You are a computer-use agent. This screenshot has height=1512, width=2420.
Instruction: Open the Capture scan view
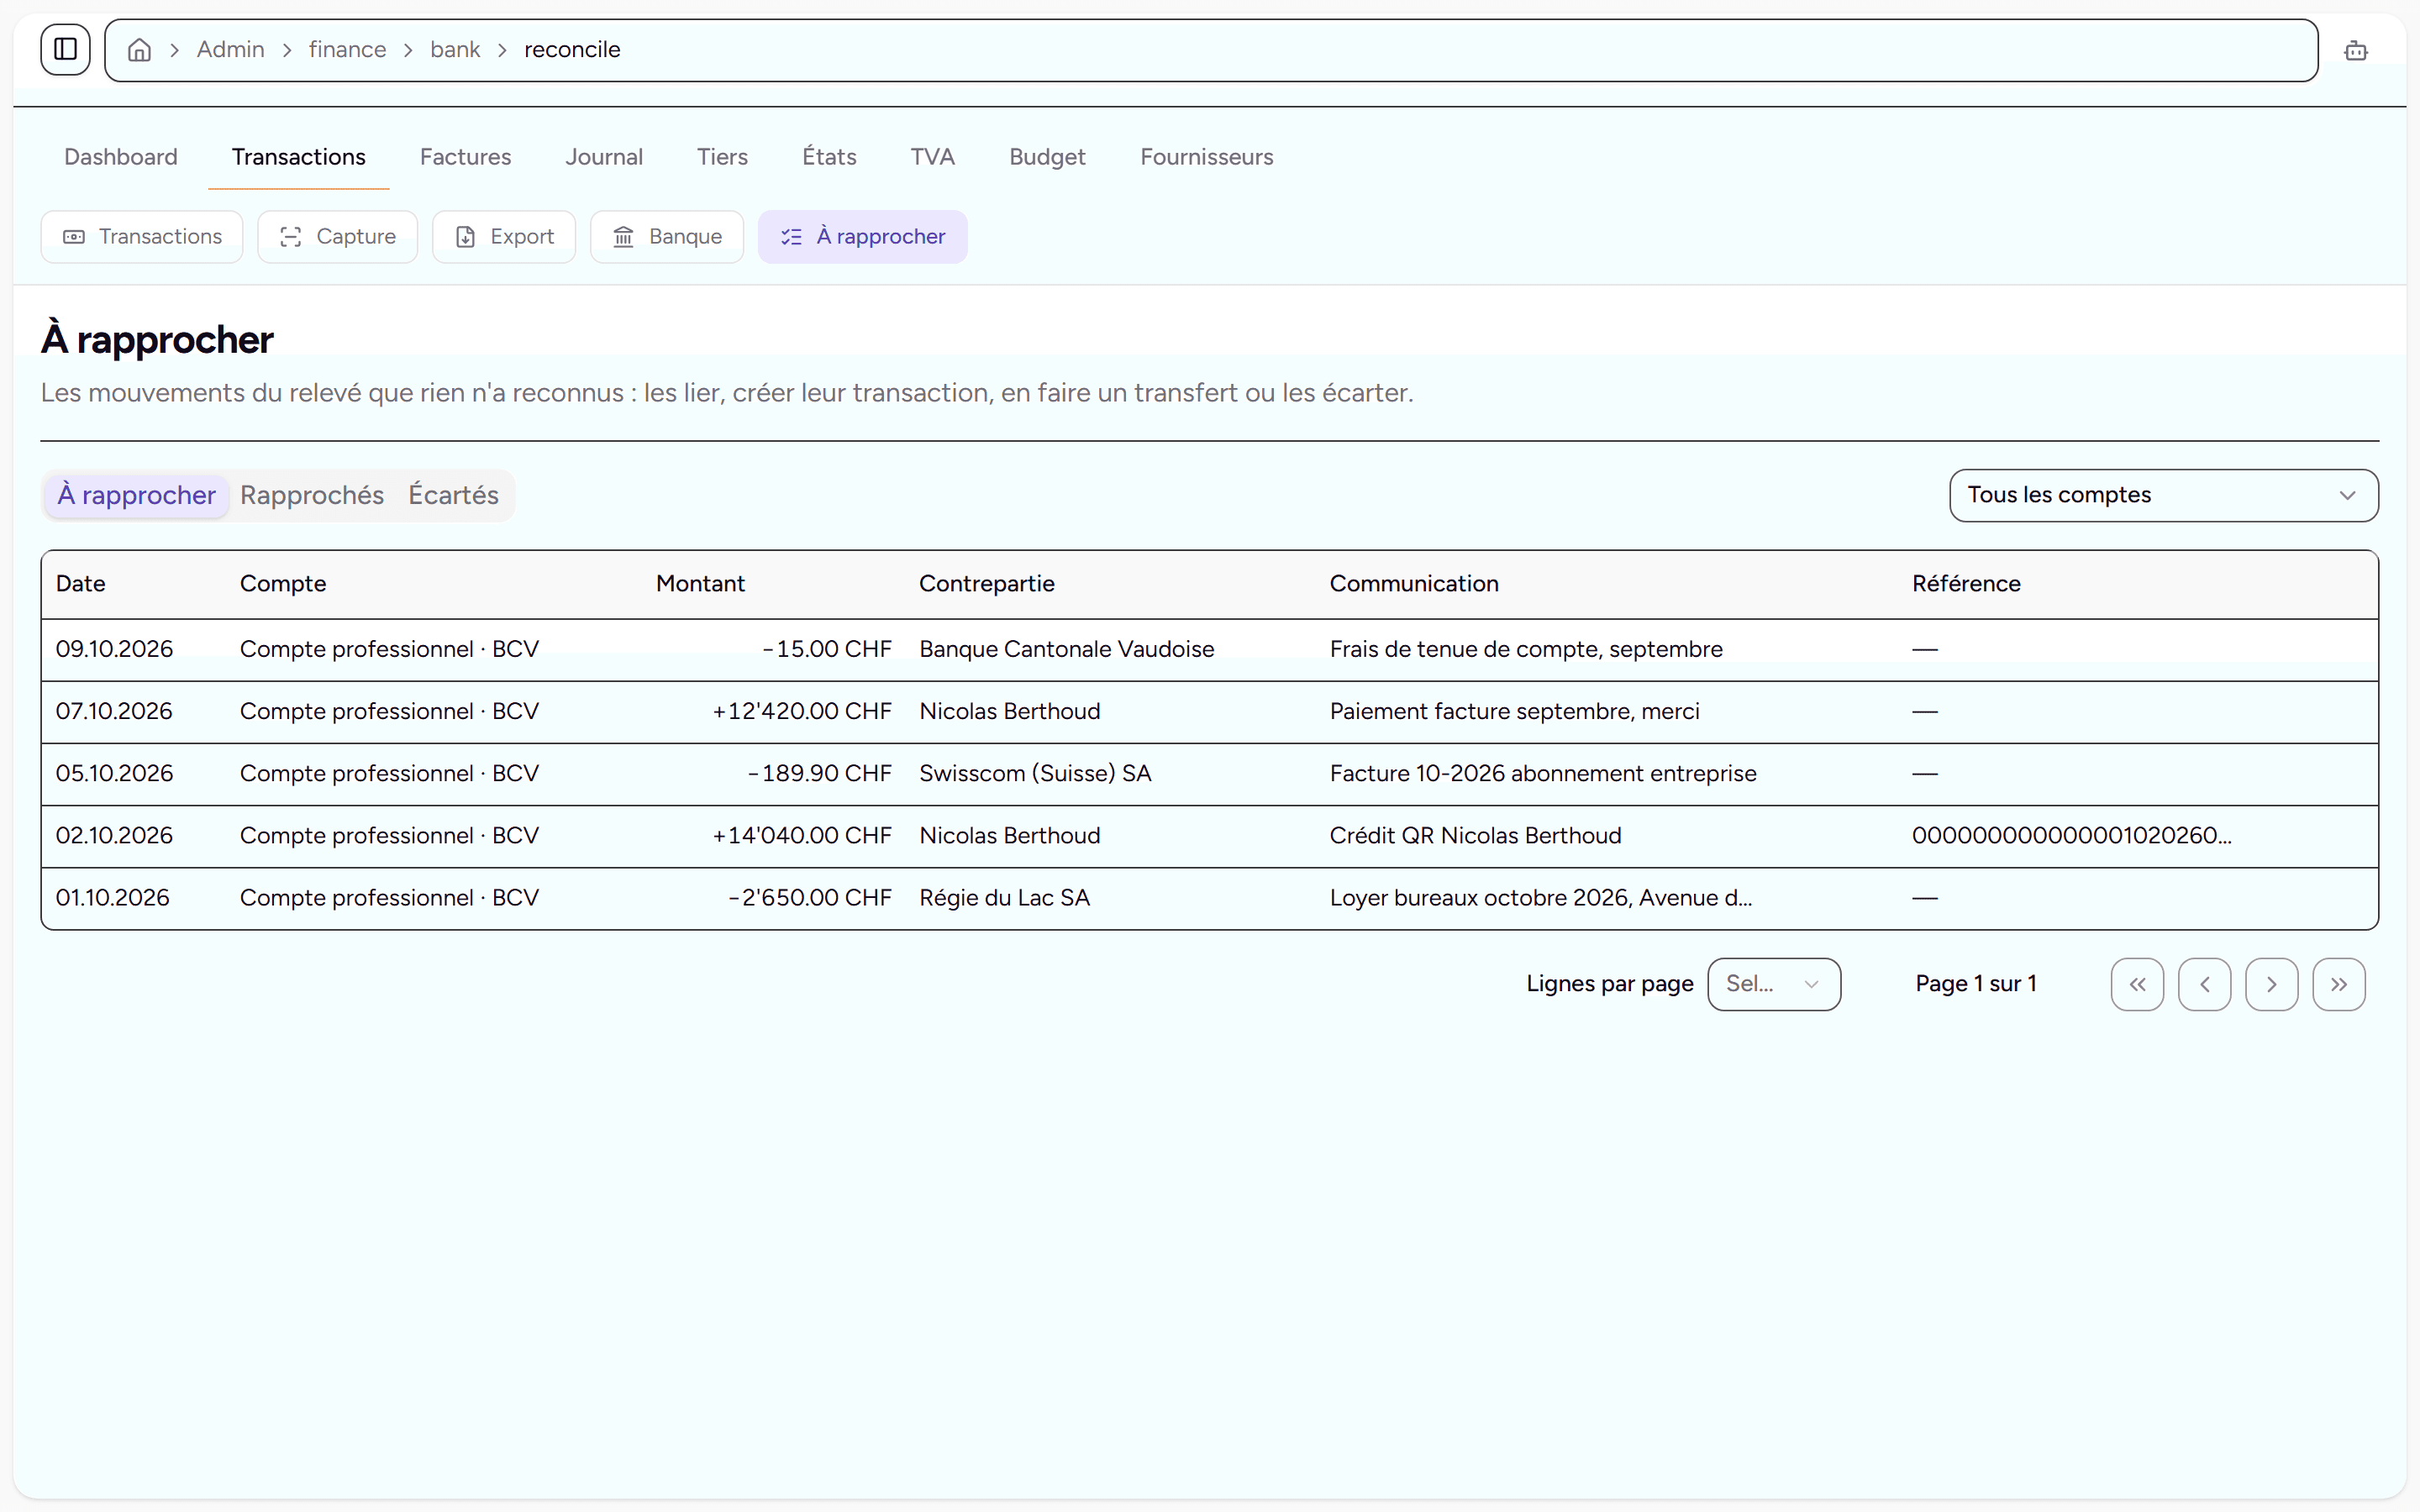coord(338,237)
